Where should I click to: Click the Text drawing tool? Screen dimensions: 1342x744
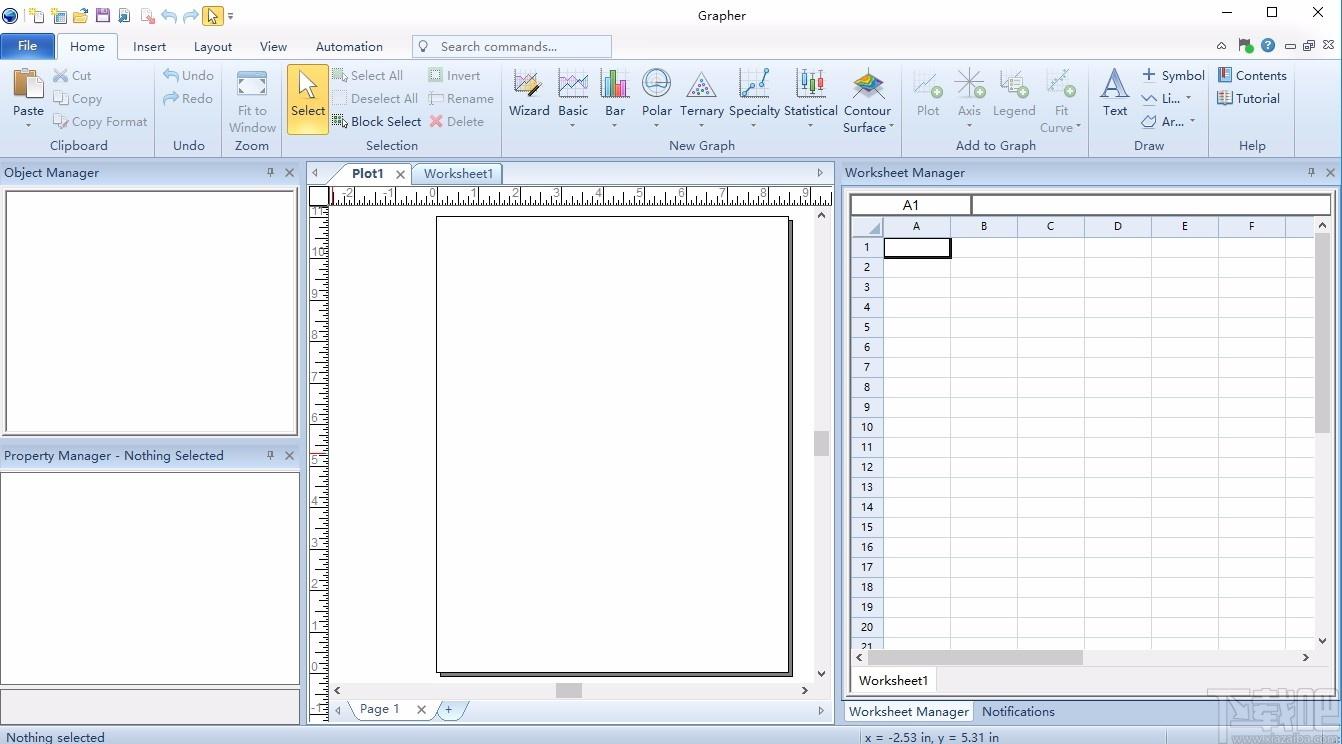[x=1115, y=93]
